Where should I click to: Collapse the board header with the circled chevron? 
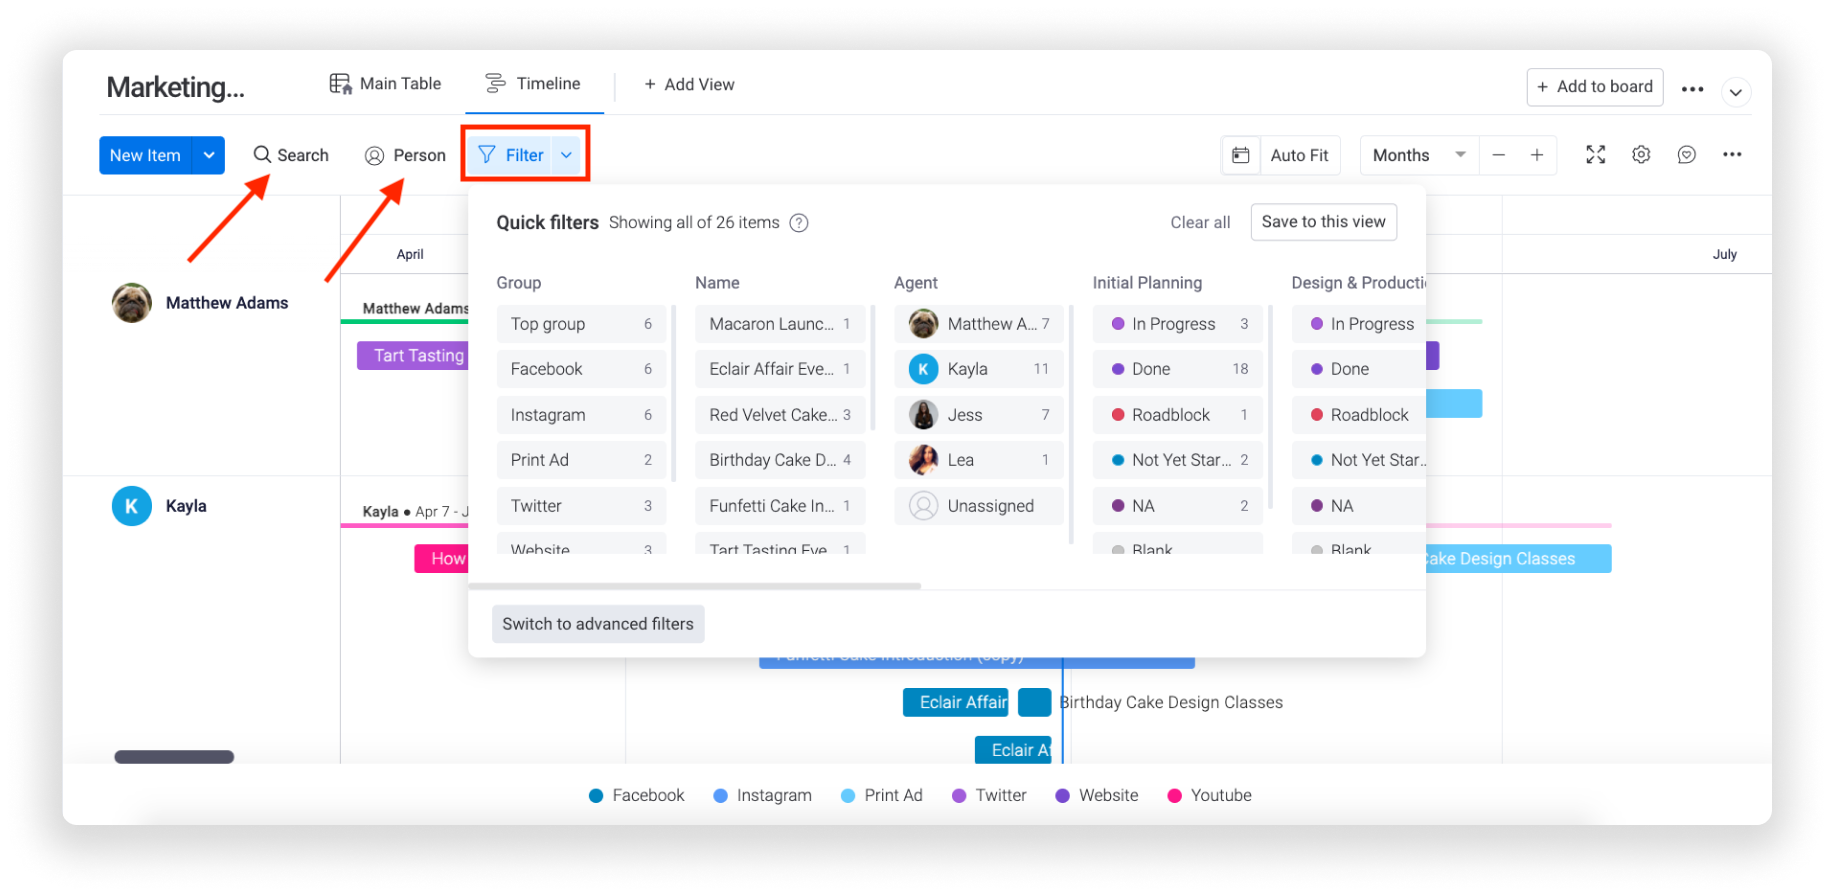click(x=1736, y=92)
